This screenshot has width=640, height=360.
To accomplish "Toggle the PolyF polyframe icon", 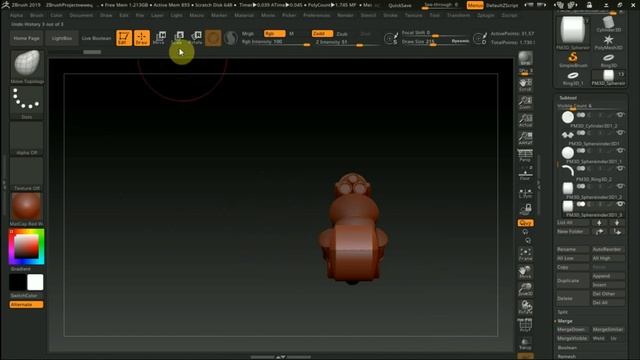I will (525, 325).
